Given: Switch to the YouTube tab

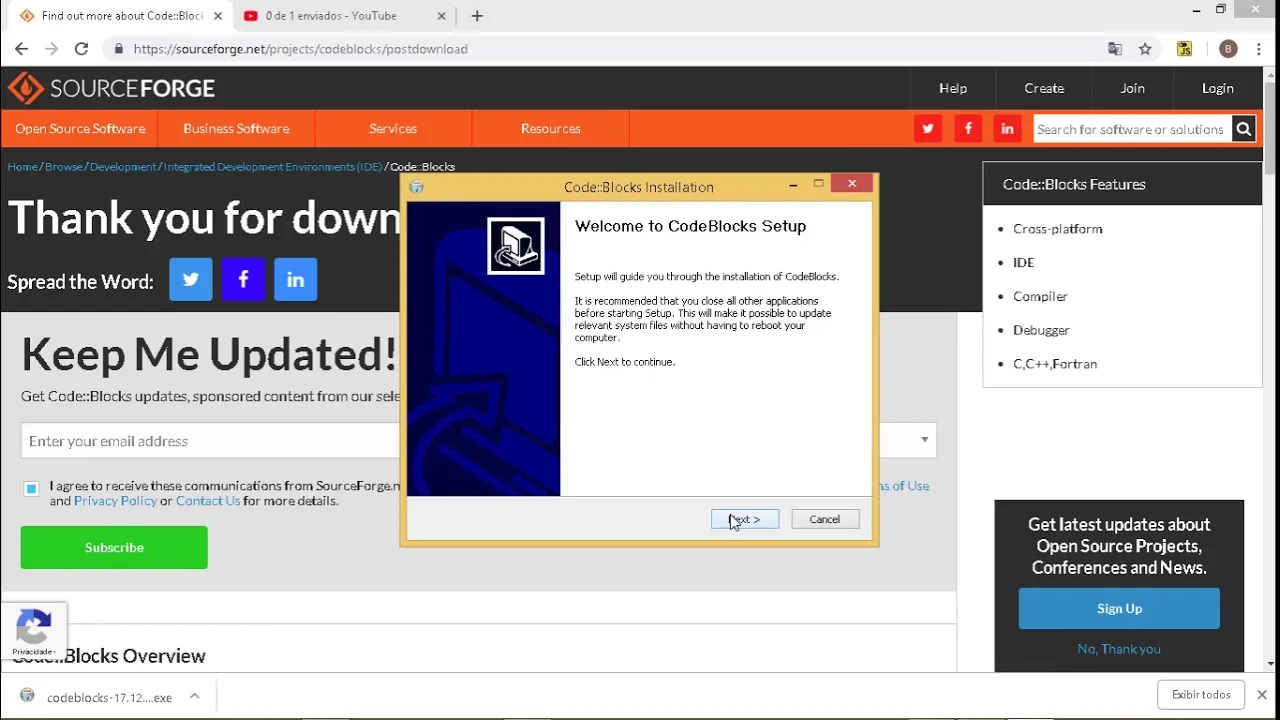Looking at the screenshot, I should point(332,16).
